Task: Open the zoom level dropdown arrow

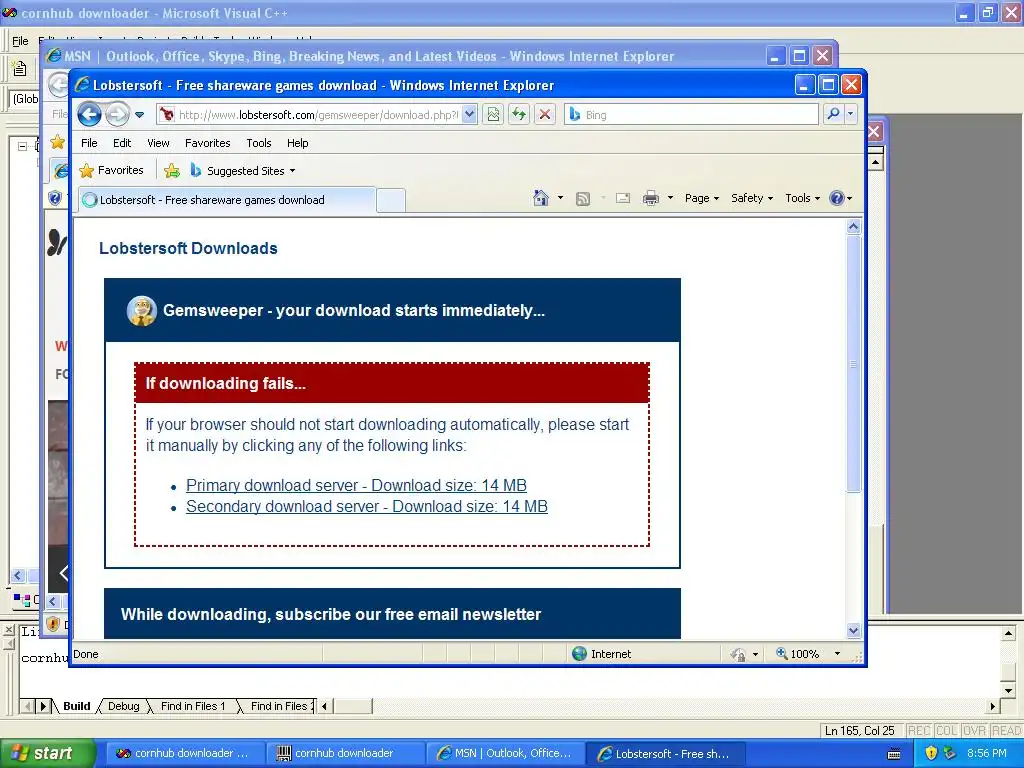Action: pos(837,654)
